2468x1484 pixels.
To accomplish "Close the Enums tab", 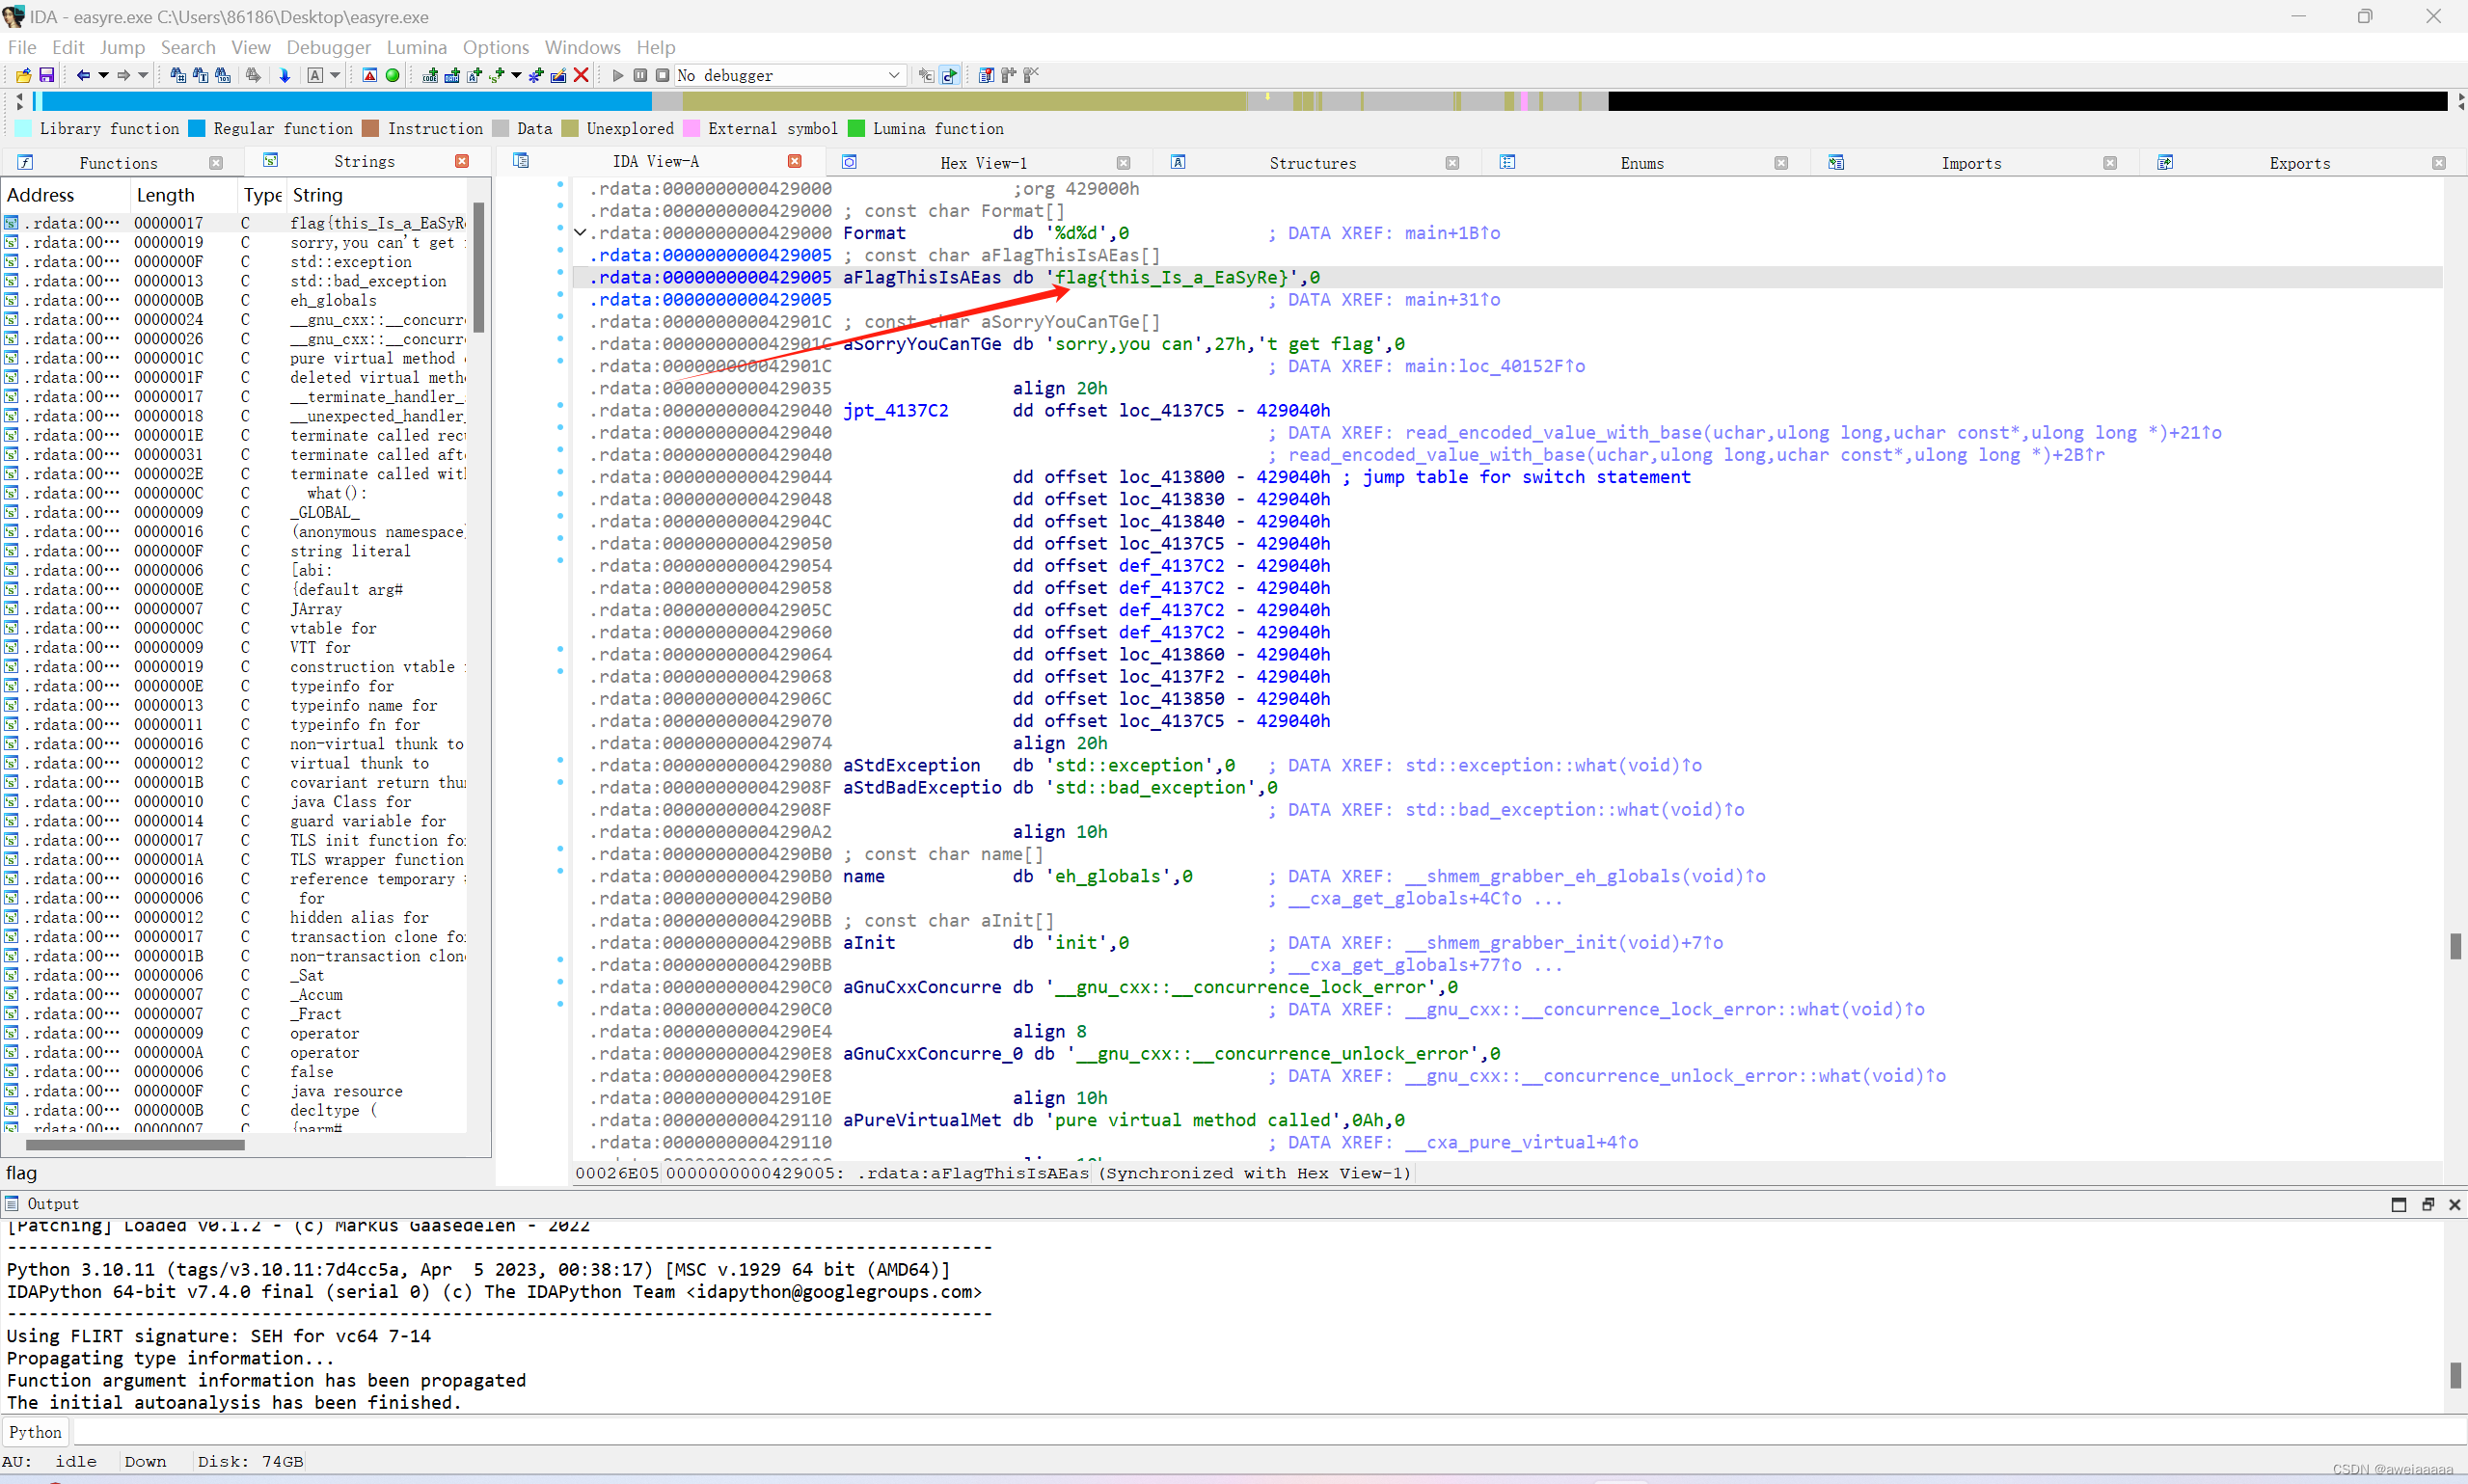I will coord(1781,163).
